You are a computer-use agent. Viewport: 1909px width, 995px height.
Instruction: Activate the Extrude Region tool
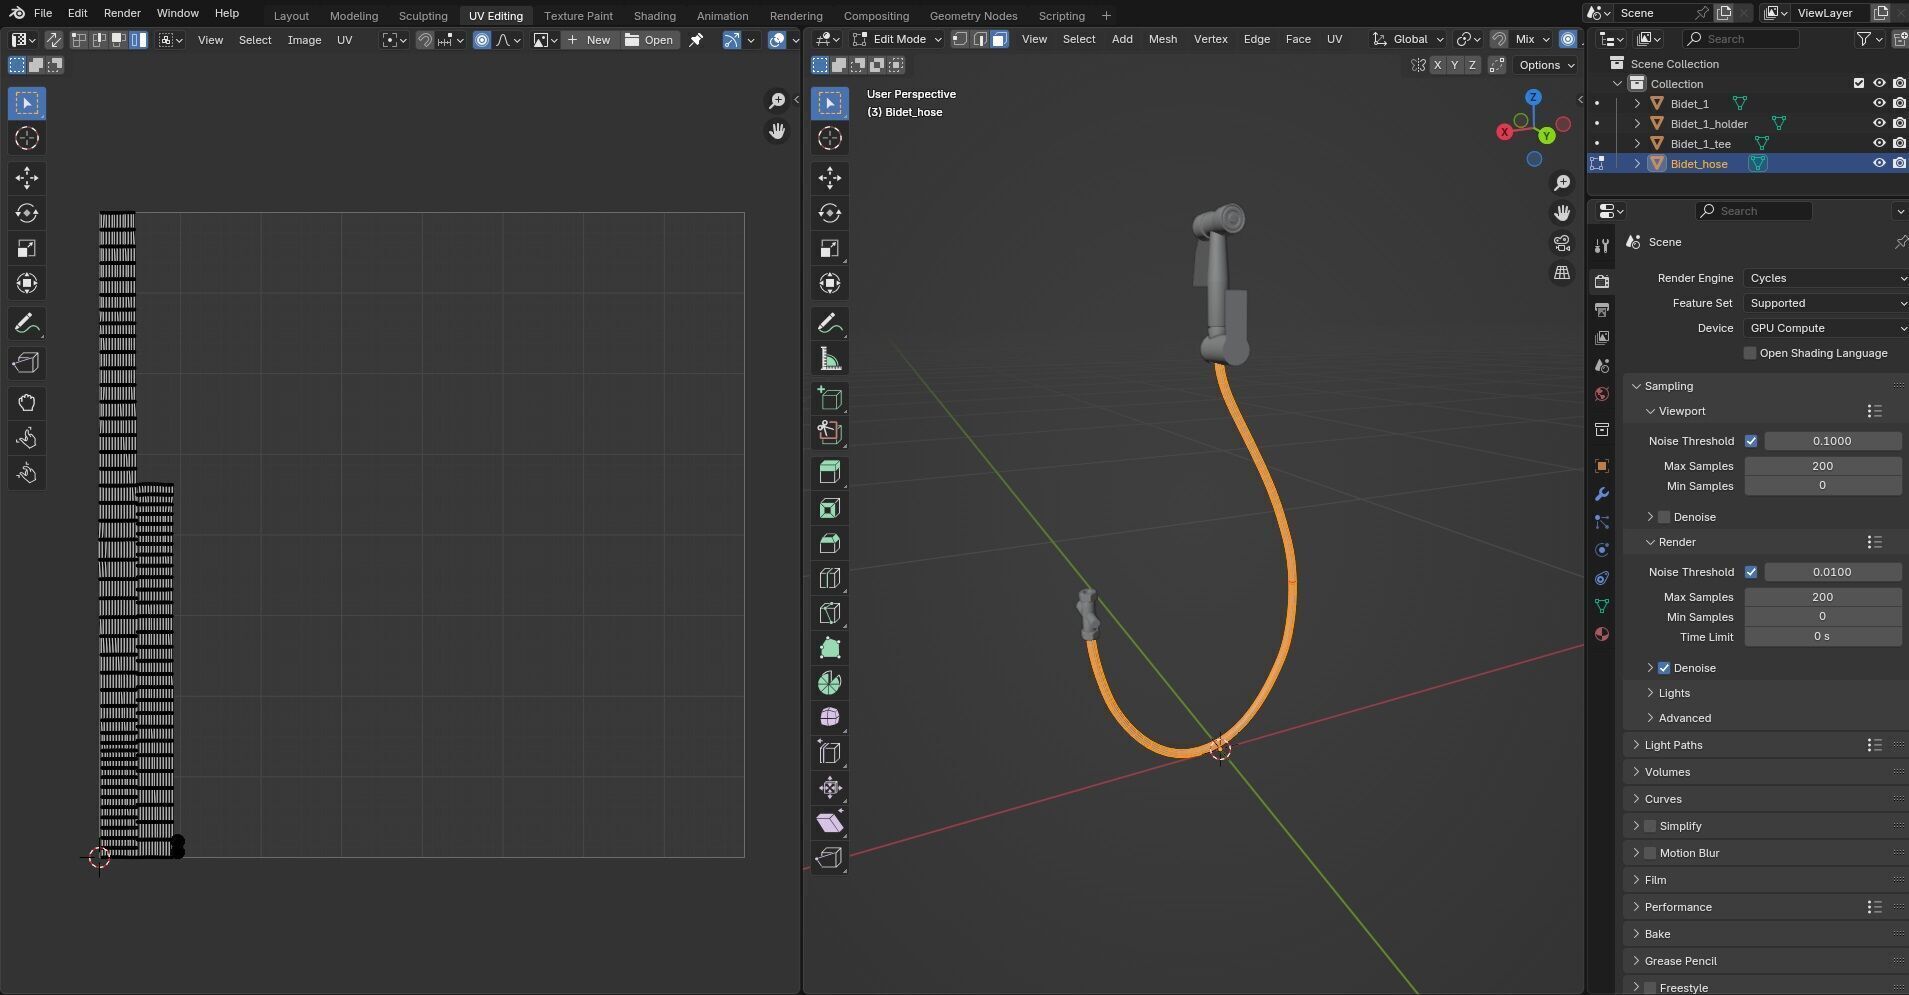pyautogui.click(x=830, y=473)
